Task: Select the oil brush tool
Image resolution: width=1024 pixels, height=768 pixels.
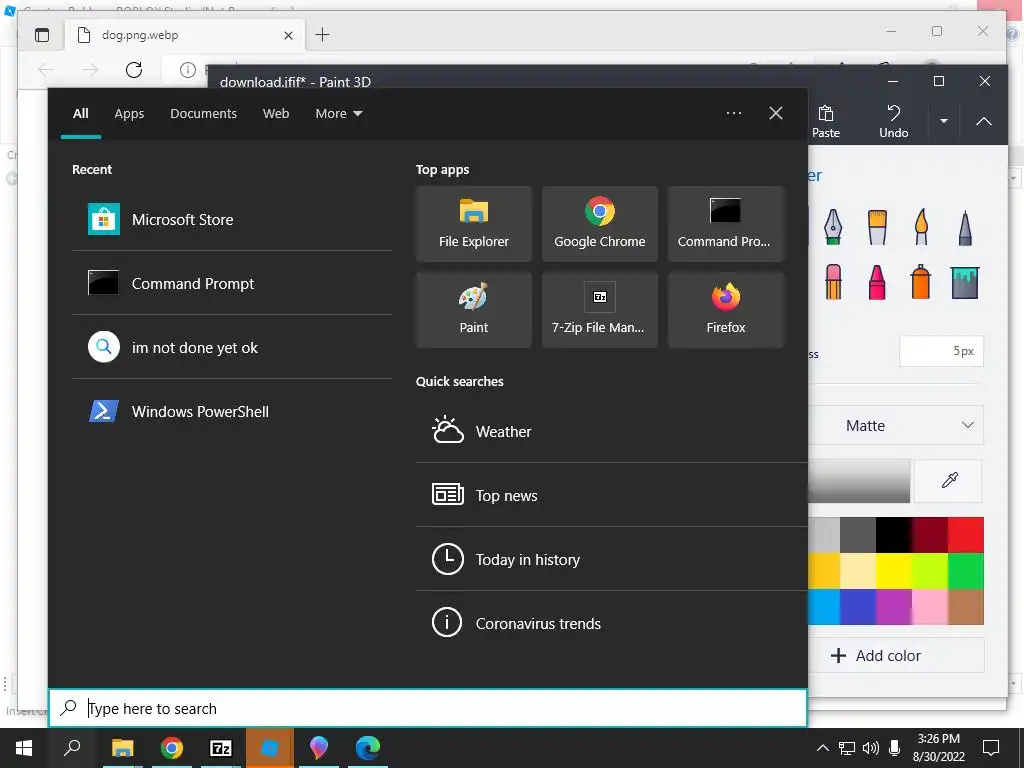Action: 877,227
